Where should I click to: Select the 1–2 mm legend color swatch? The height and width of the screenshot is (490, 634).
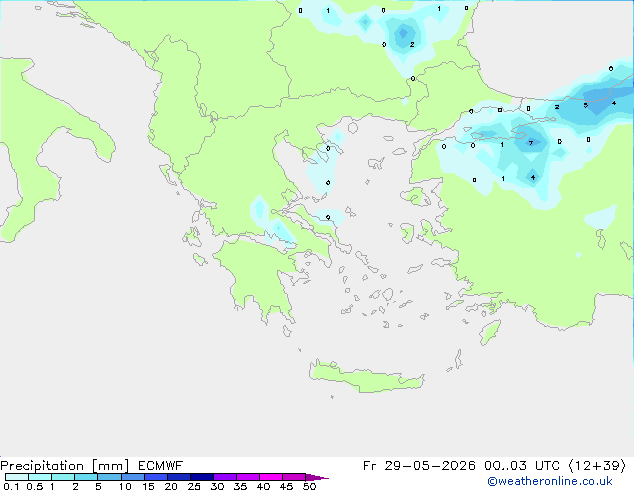coord(63,477)
